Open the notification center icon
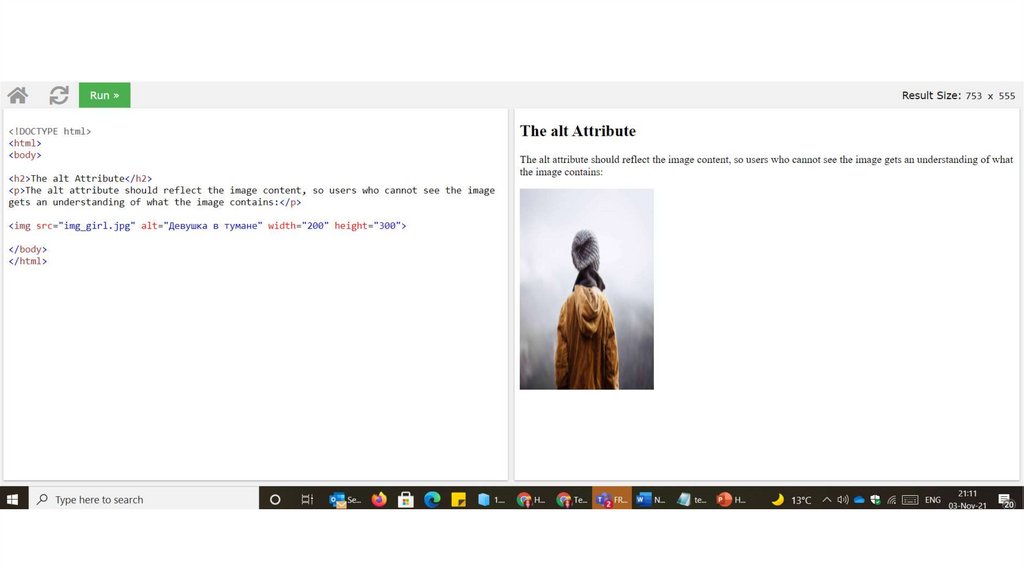 coord(1008,499)
